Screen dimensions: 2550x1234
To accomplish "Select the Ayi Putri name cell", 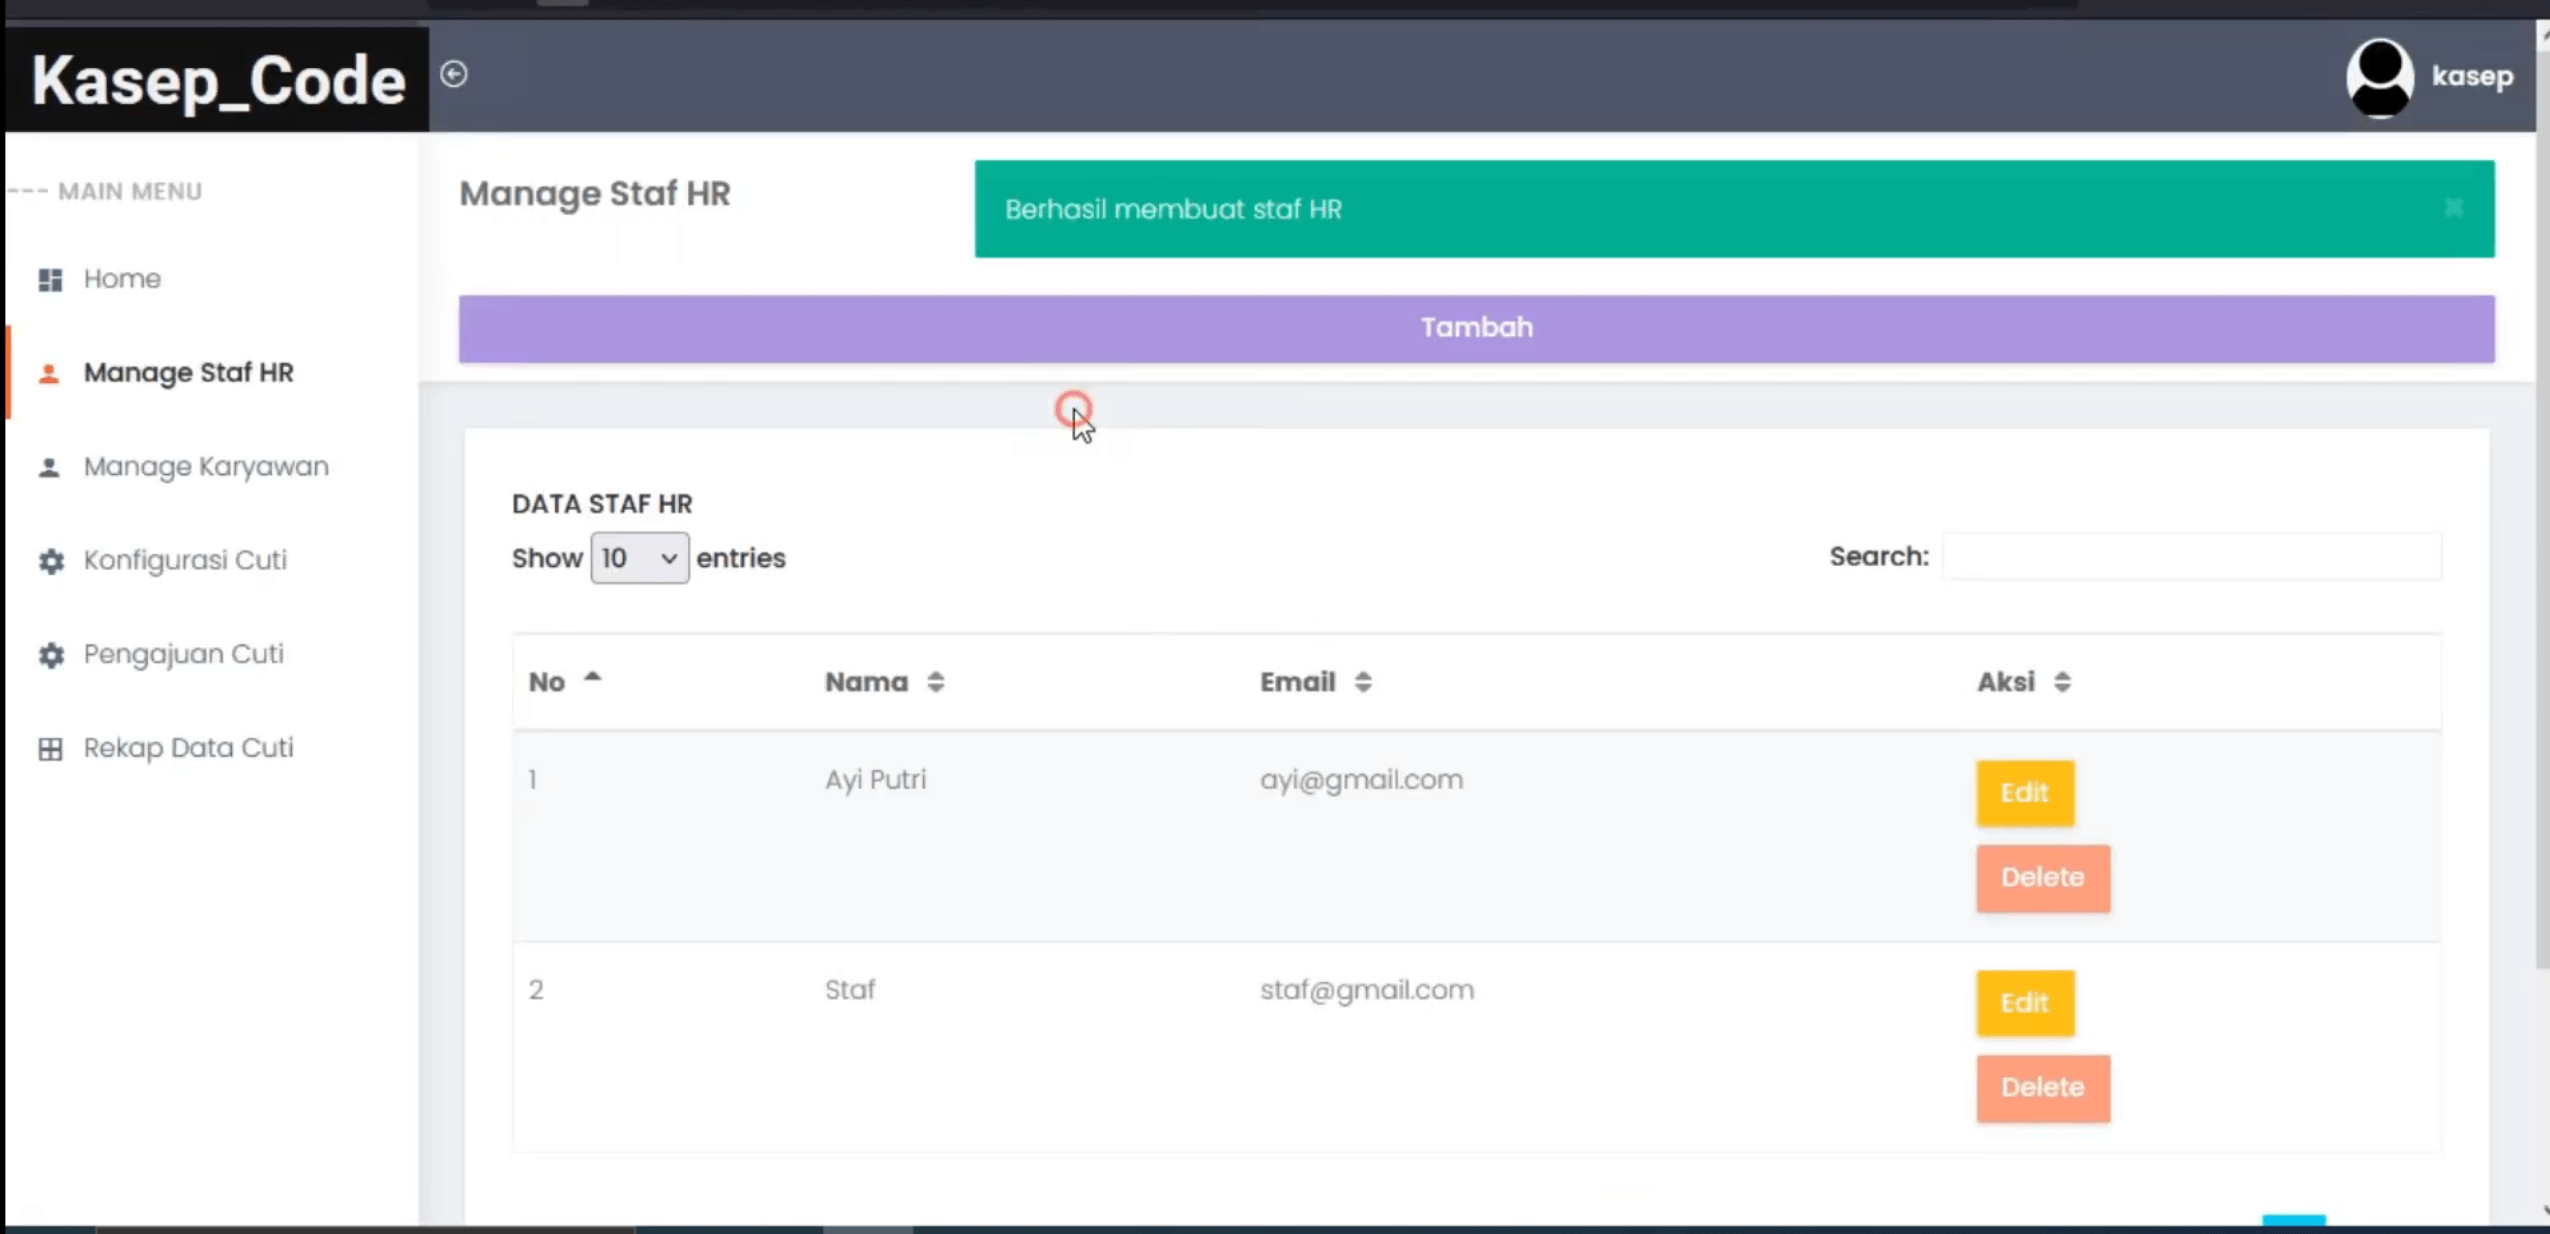I will point(875,780).
